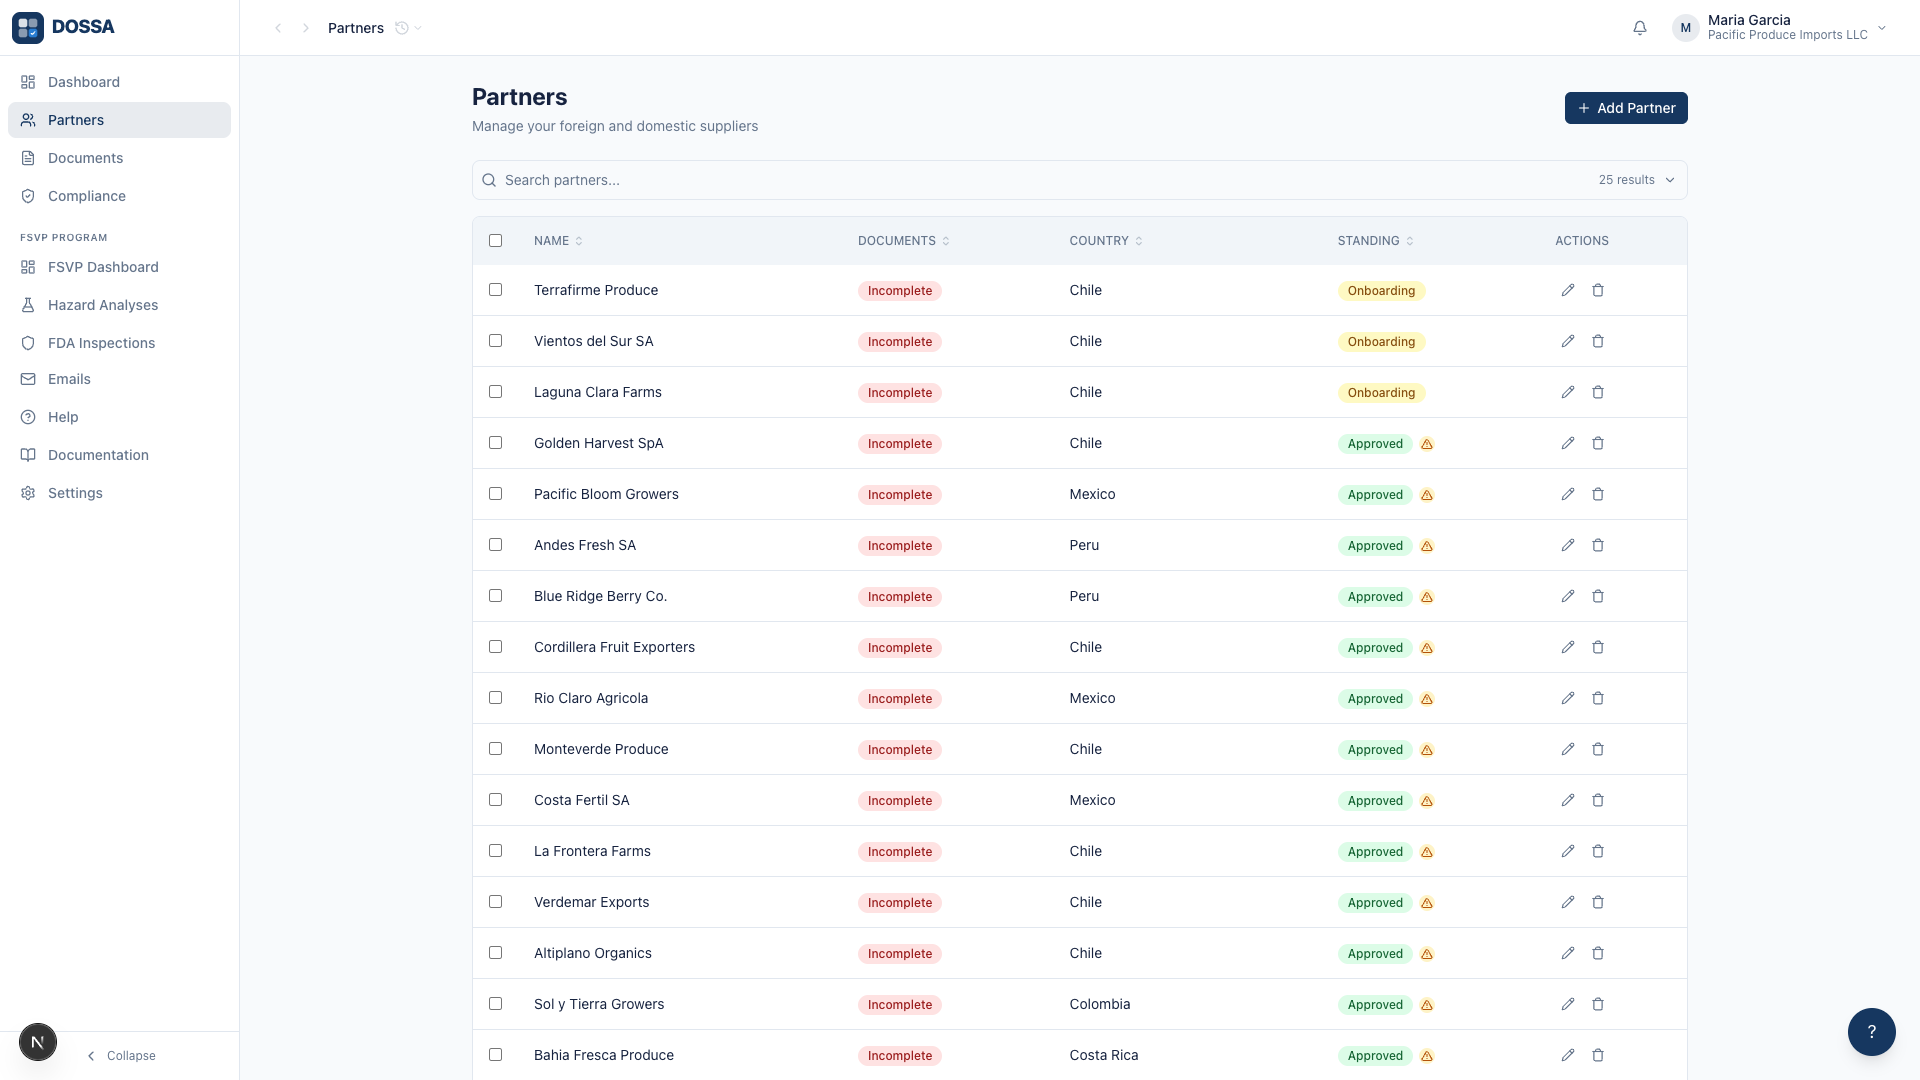1920x1080 pixels.
Task: Select Pacific Bloom Growers checkbox
Action: point(495,493)
